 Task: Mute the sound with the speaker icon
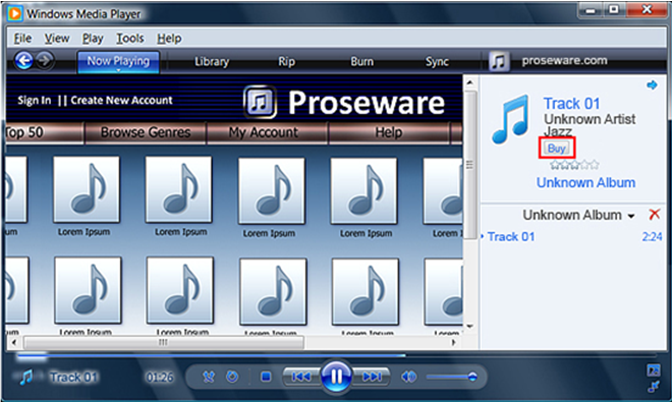[x=408, y=377]
